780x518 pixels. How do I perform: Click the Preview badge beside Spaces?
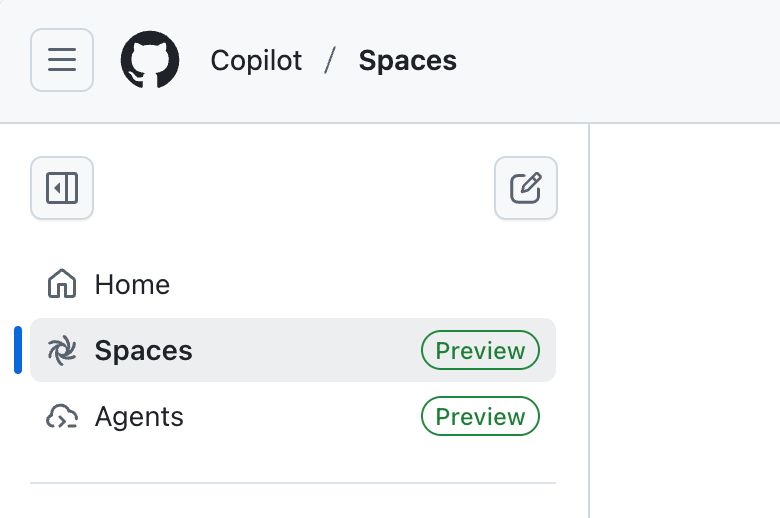(x=480, y=350)
